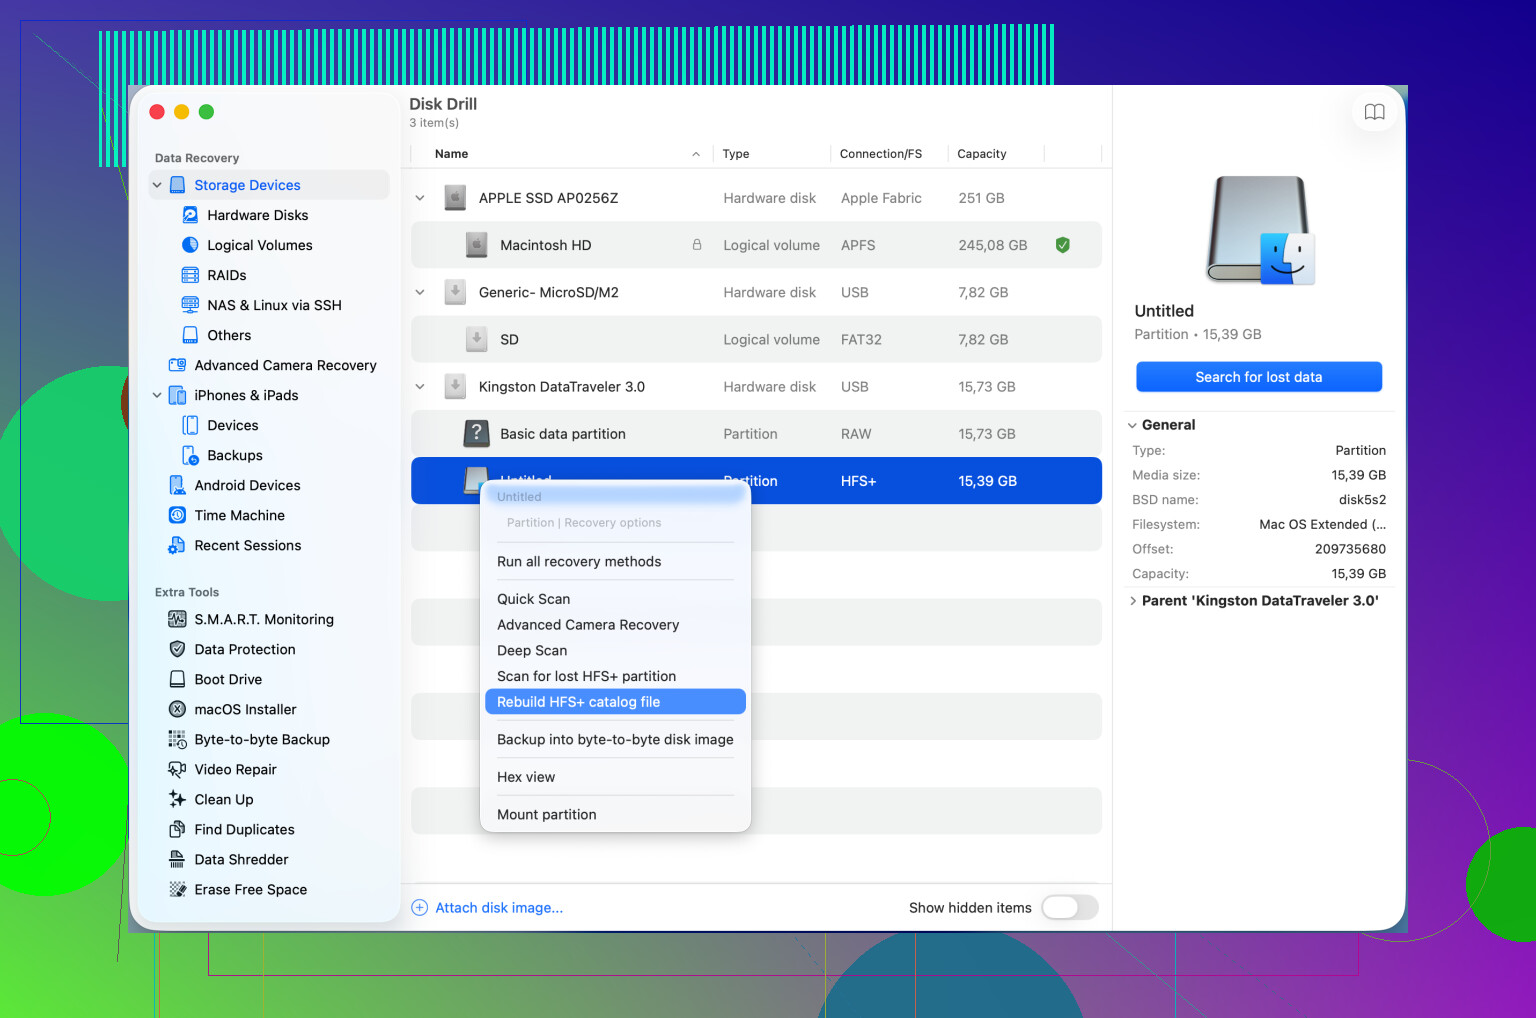Toggle Show hidden items switch
This screenshot has width=1536, height=1018.
[x=1070, y=907]
